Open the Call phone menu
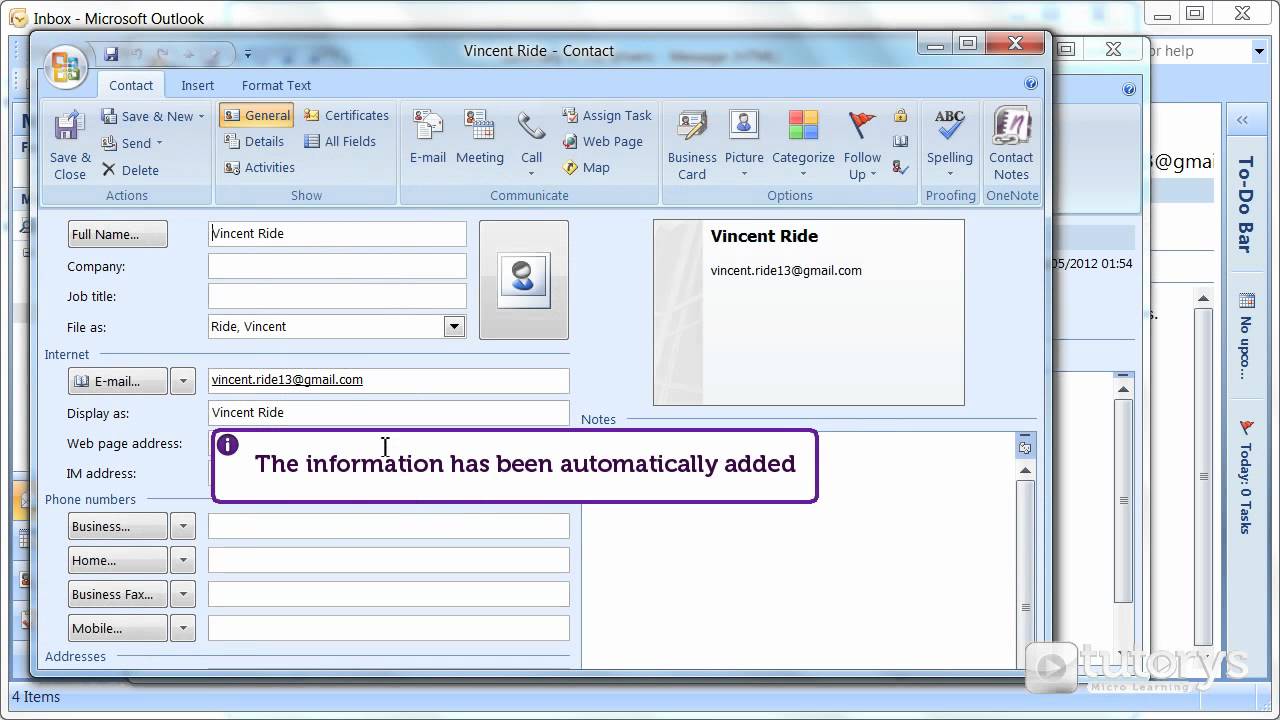The width and height of the screenshot is (1280, 720). [531, 143]
